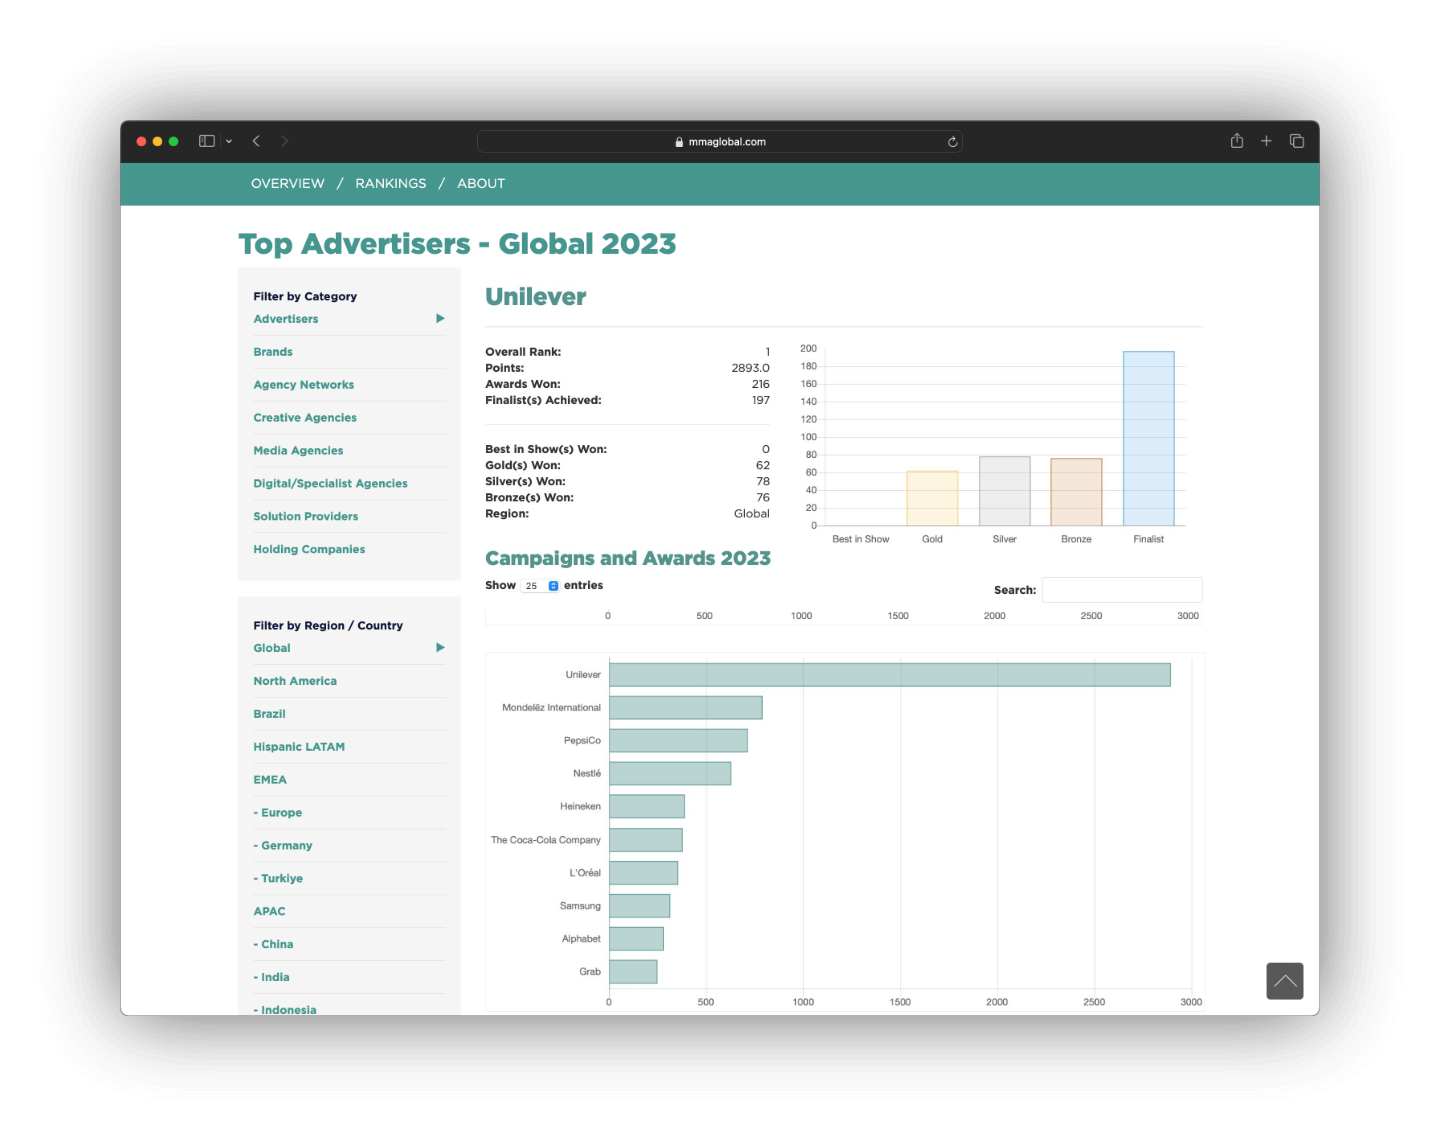Click the arrow icon beside Advertisers
1440x1136 pixels.
(440, 319)
